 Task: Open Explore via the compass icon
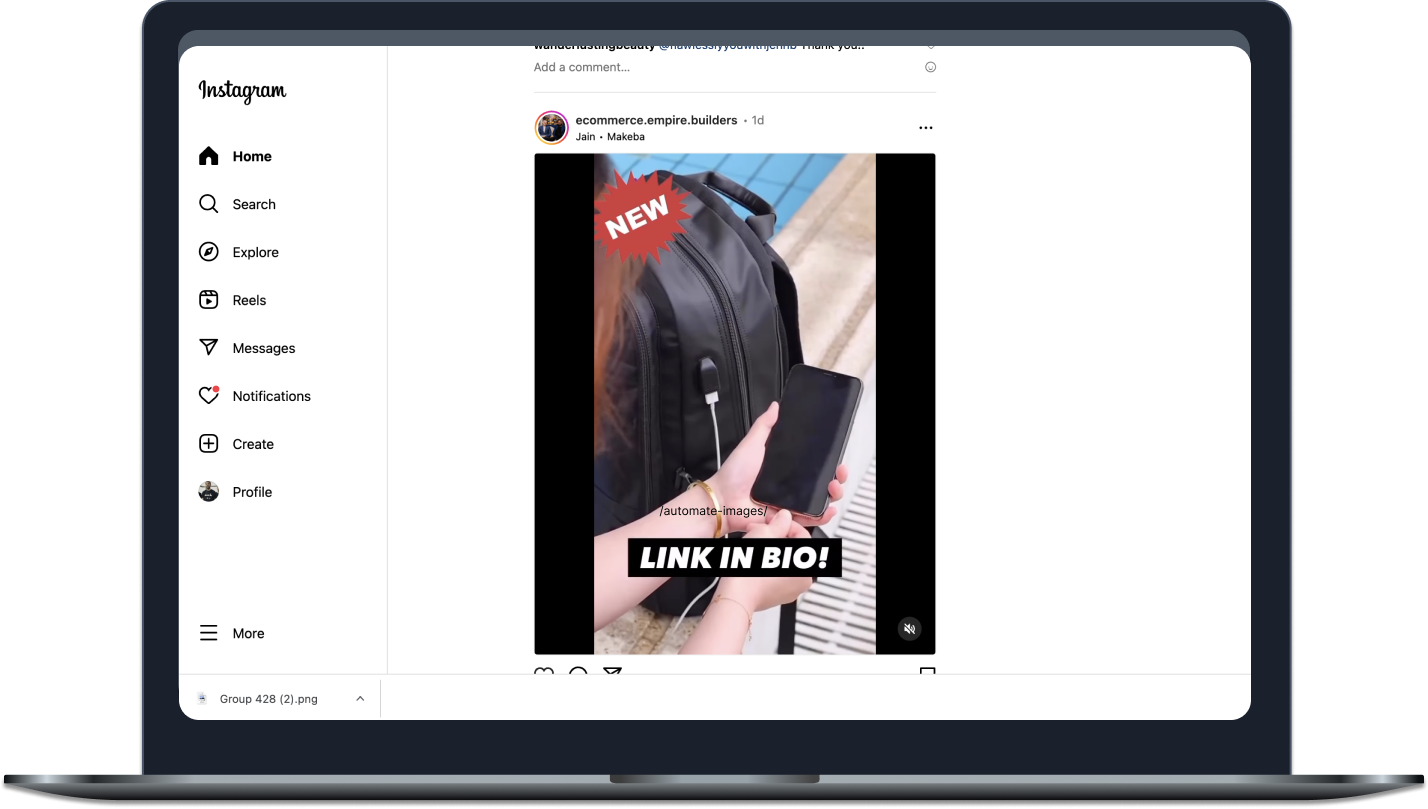tap(208, 252)
